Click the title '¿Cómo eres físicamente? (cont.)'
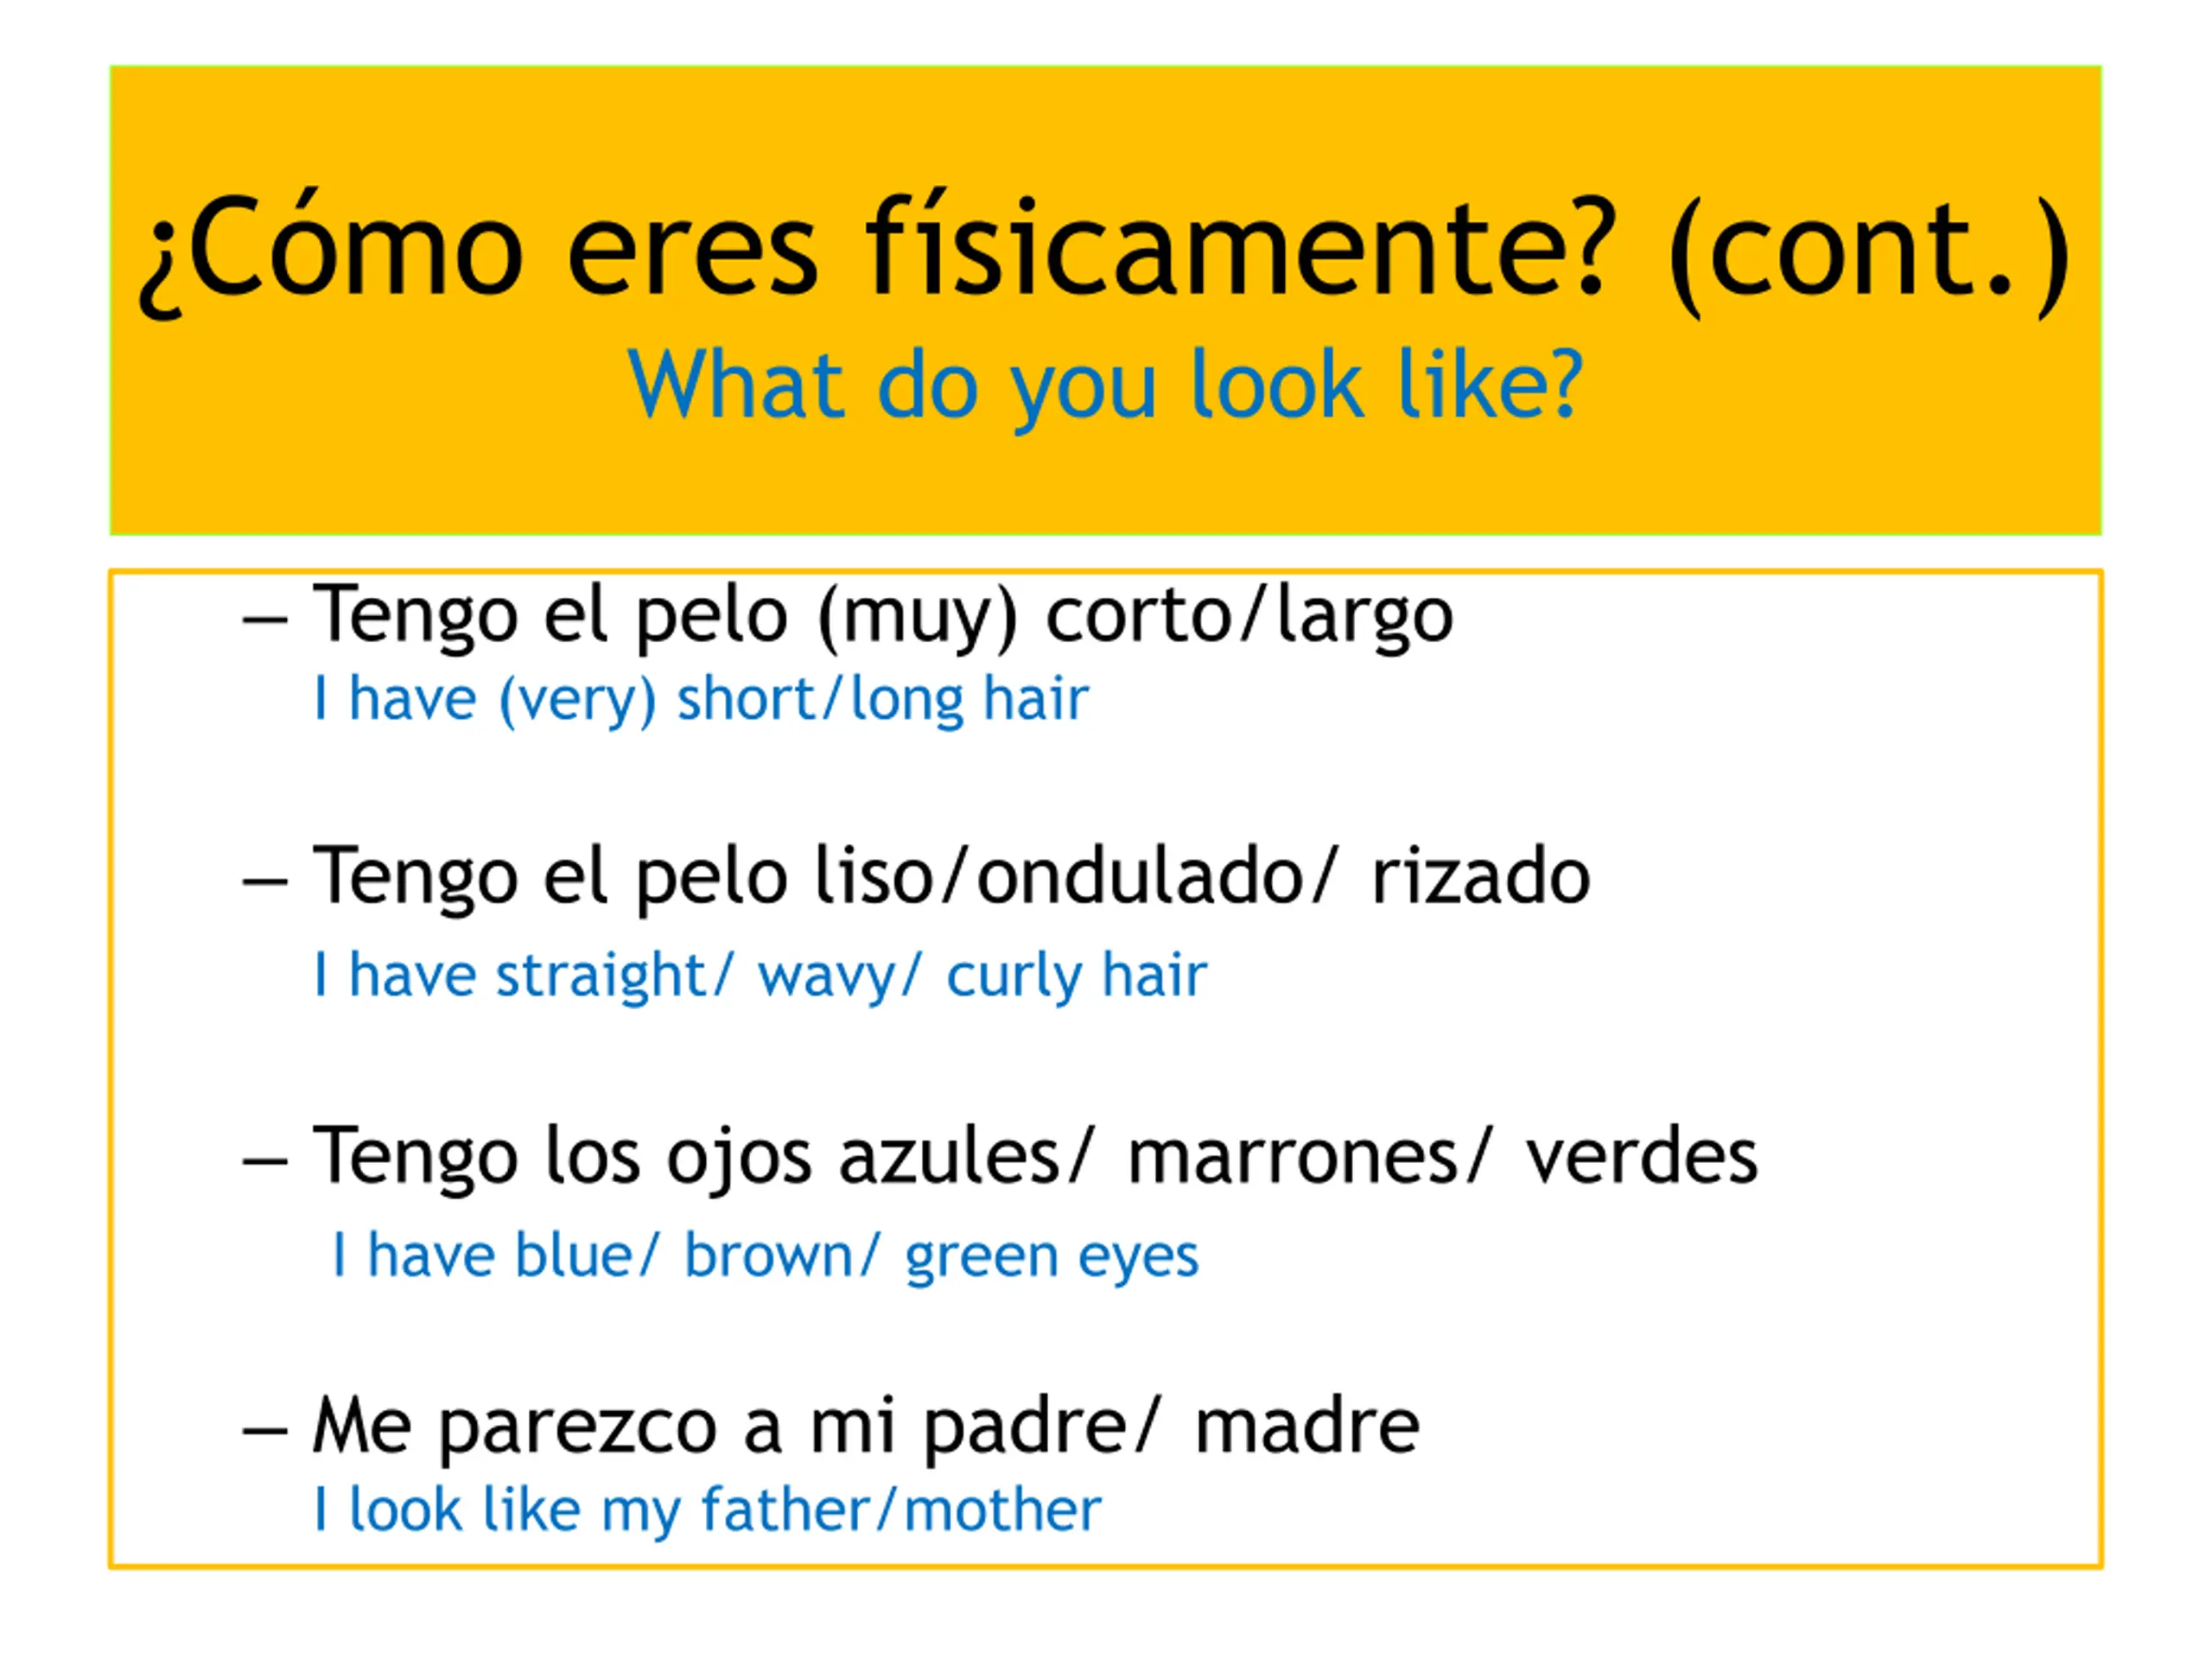Screen dimensions: 2212x1659 (x=1104, y=250)
